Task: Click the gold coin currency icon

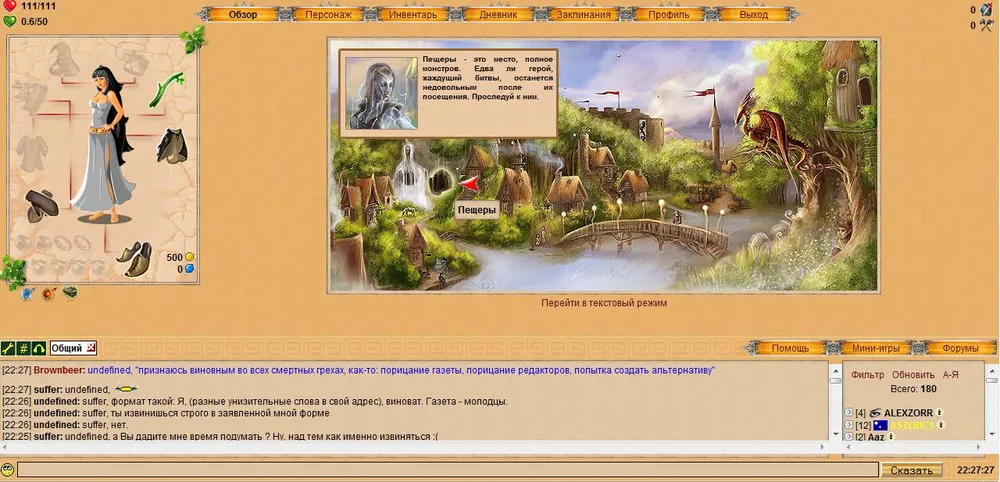Action: pyautogui.click(x=189, y=258)
